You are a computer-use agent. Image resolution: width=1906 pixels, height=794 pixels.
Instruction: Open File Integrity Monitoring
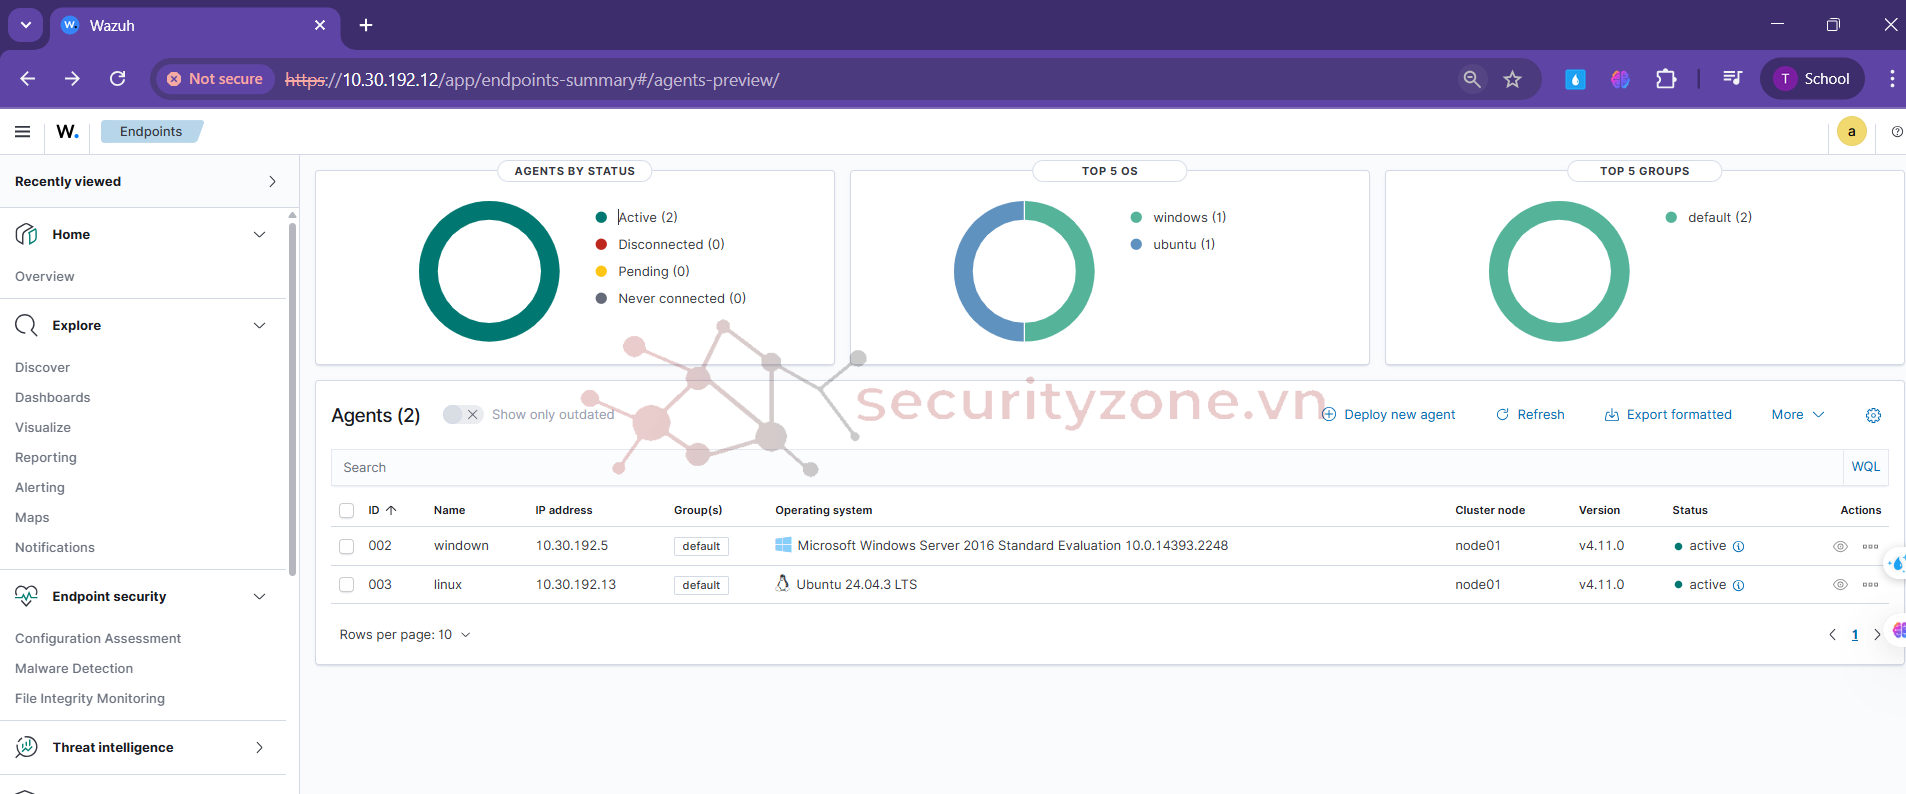tap(90, 698)
